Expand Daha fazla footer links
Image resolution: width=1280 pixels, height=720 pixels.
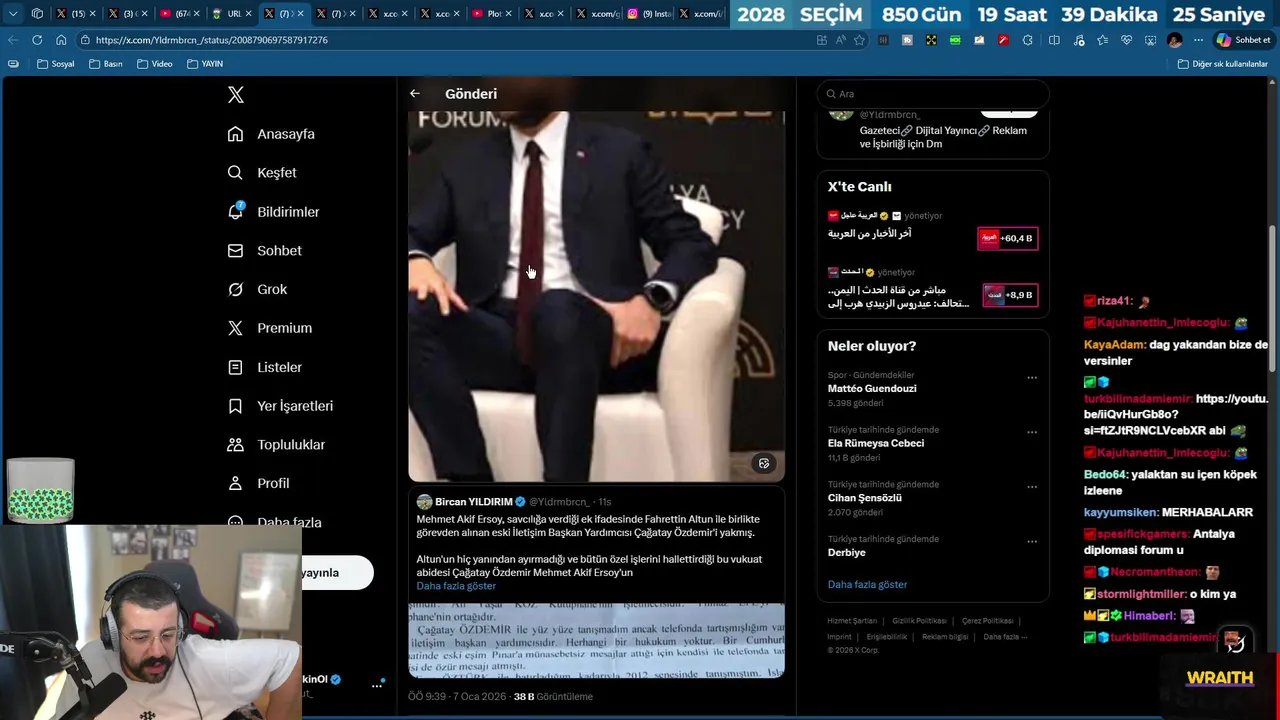tap(1005, 637)
